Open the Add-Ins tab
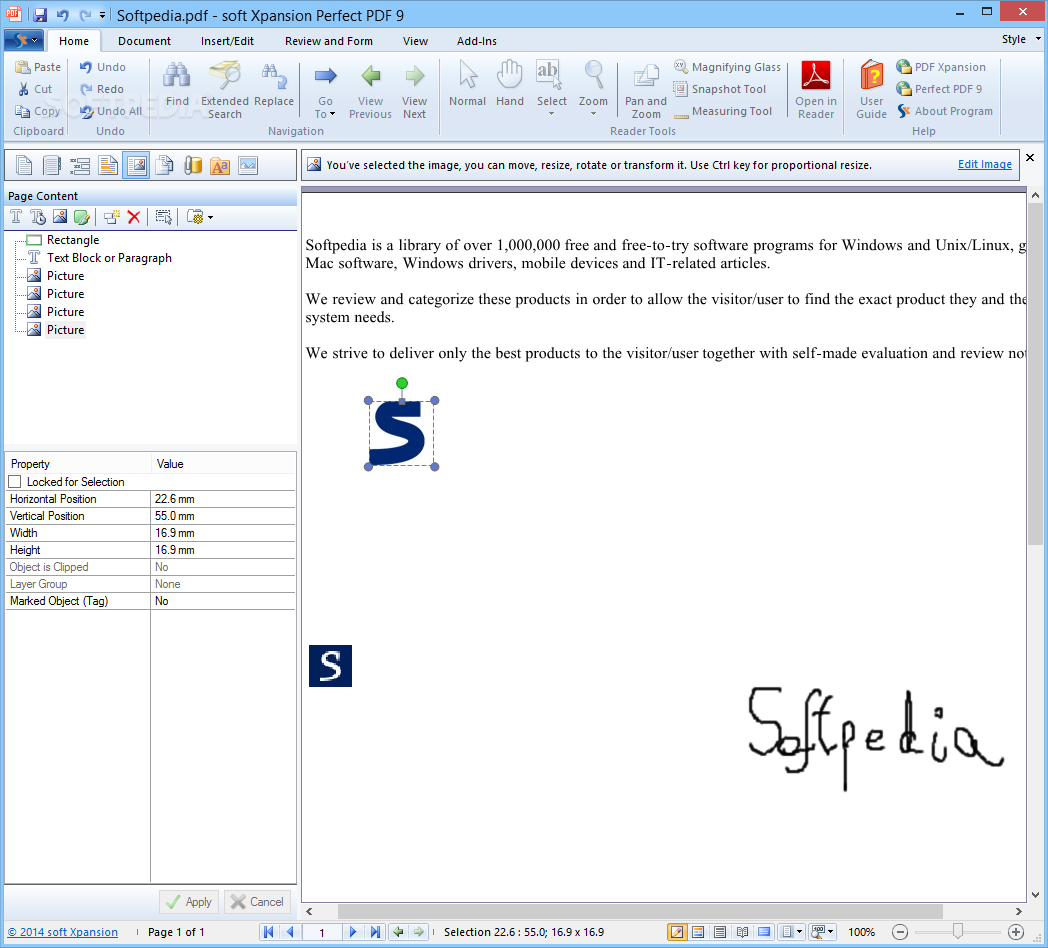 (x=477, y=41)
